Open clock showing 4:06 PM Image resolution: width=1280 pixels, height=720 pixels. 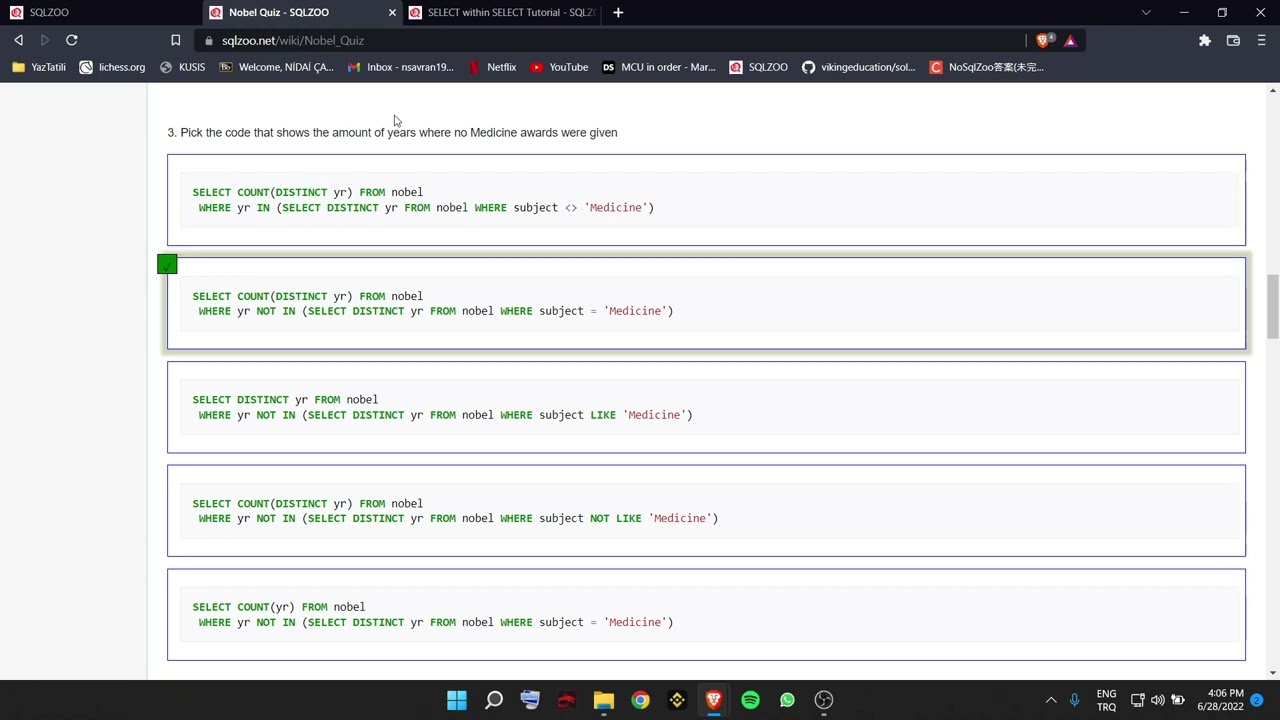[1220, 700]
